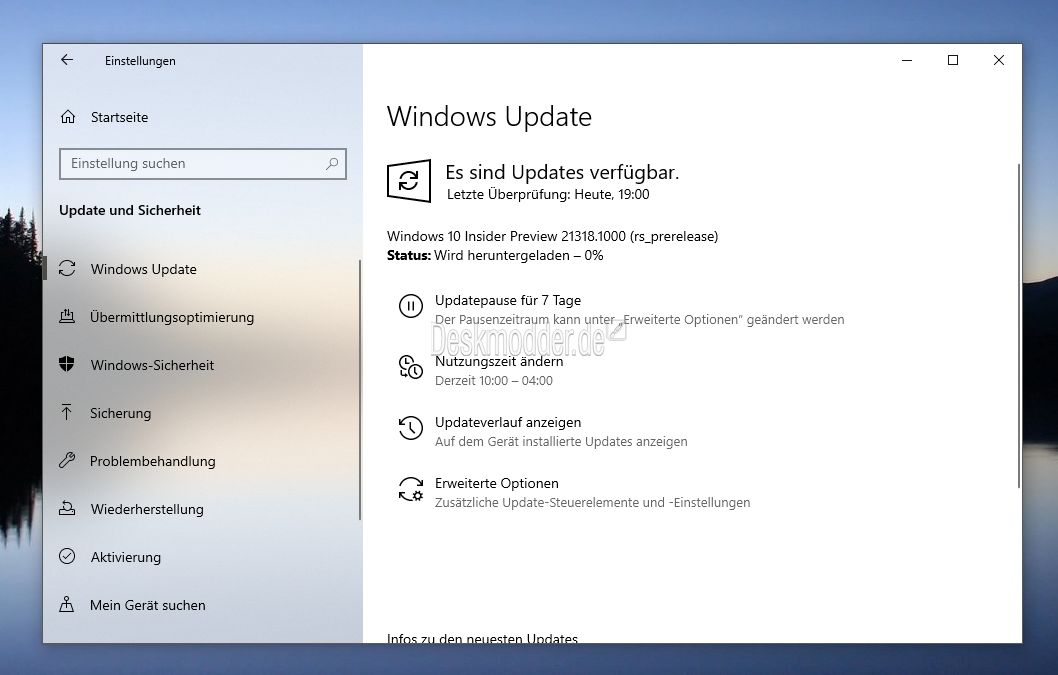The image size is (1058, 675).
Task: Click the Derzeit 10:00 – 04:00 text
Action: click(x=493, y=380)
